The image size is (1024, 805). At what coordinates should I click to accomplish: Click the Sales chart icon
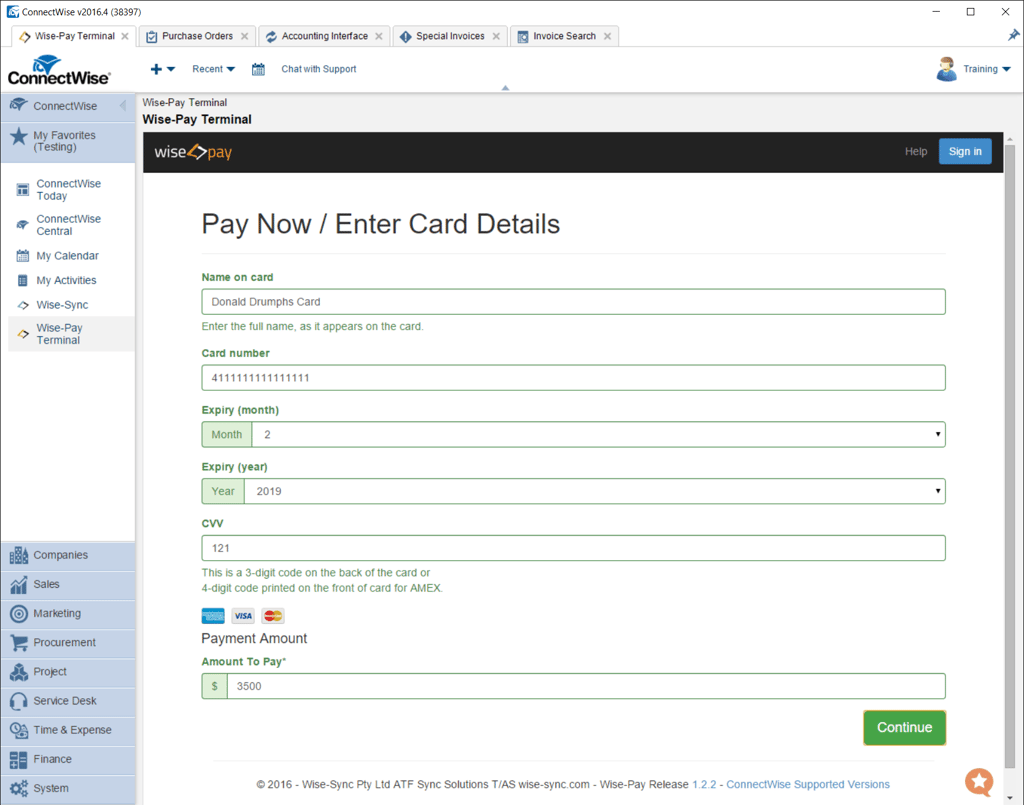tap(19, 585)
